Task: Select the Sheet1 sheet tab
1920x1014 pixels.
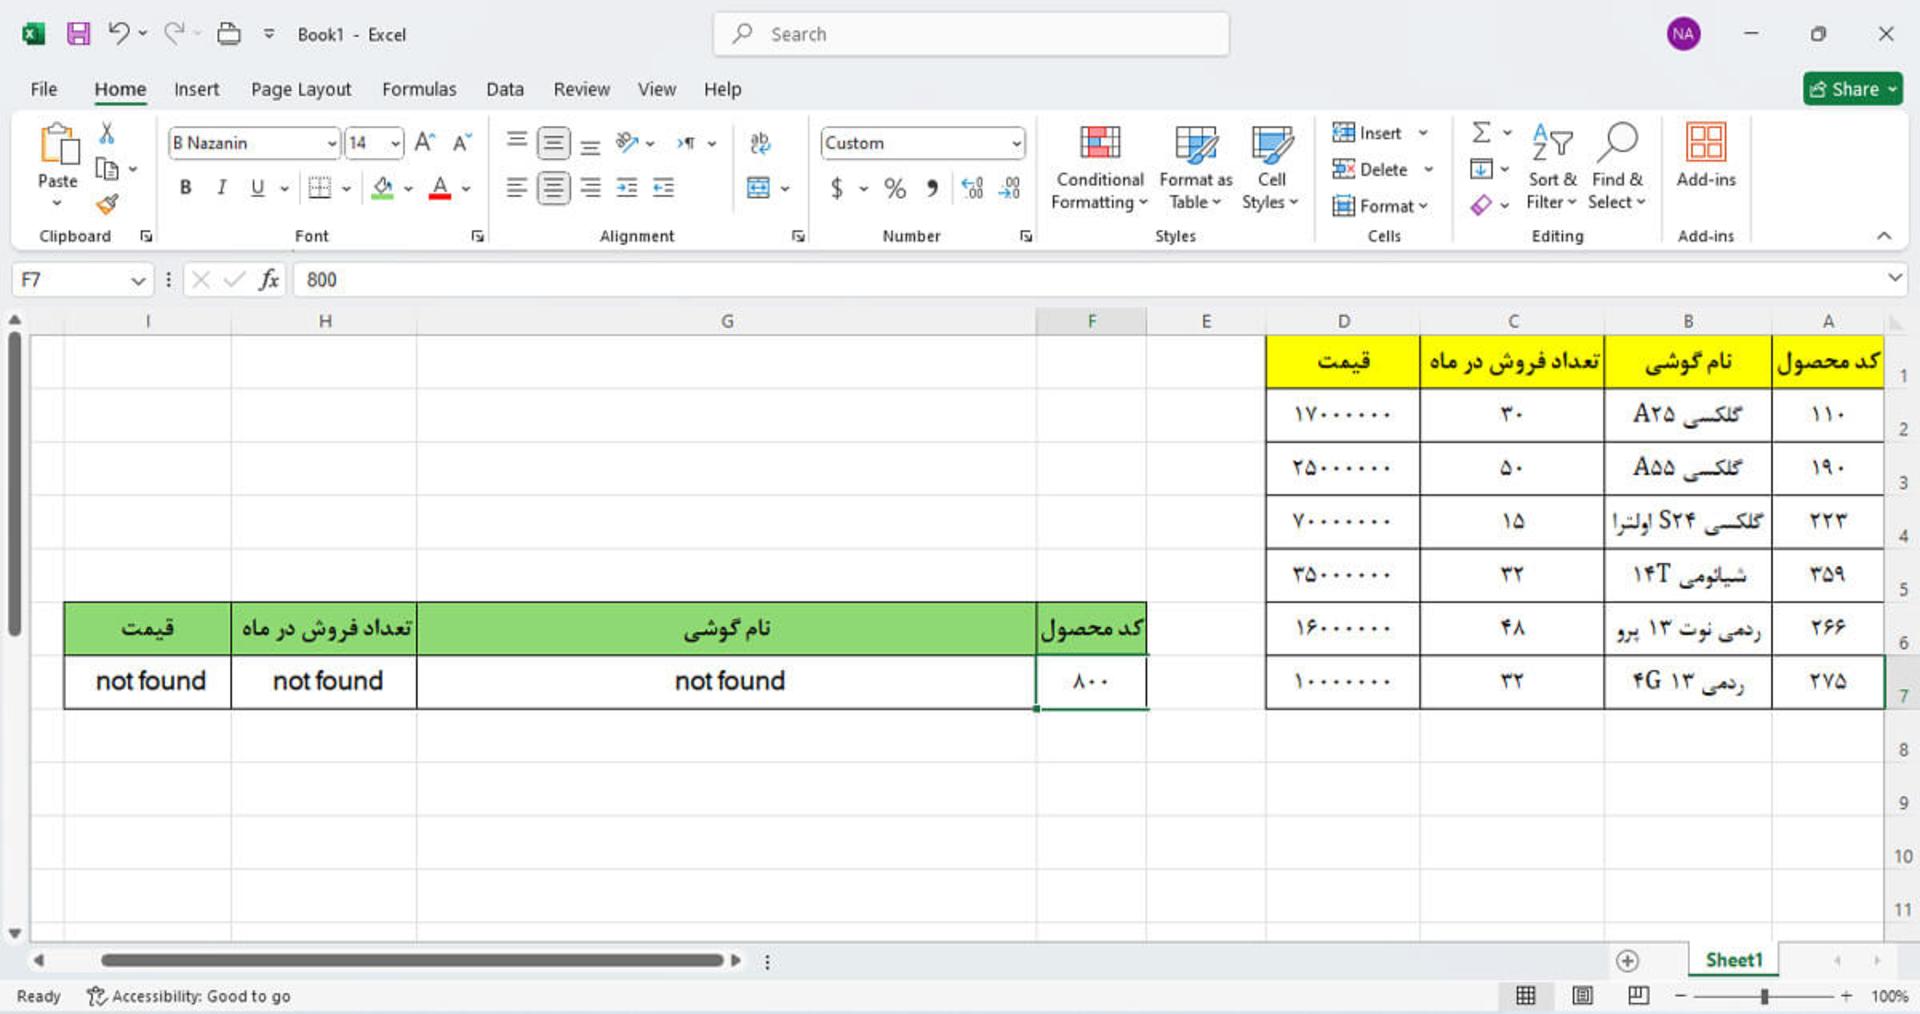Action: click(x=1734, y=960)
